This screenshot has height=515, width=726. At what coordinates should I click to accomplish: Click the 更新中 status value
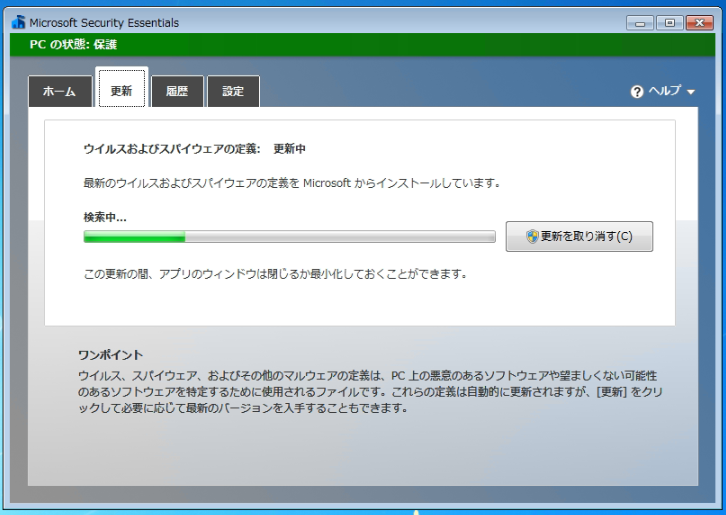(289, 149)
